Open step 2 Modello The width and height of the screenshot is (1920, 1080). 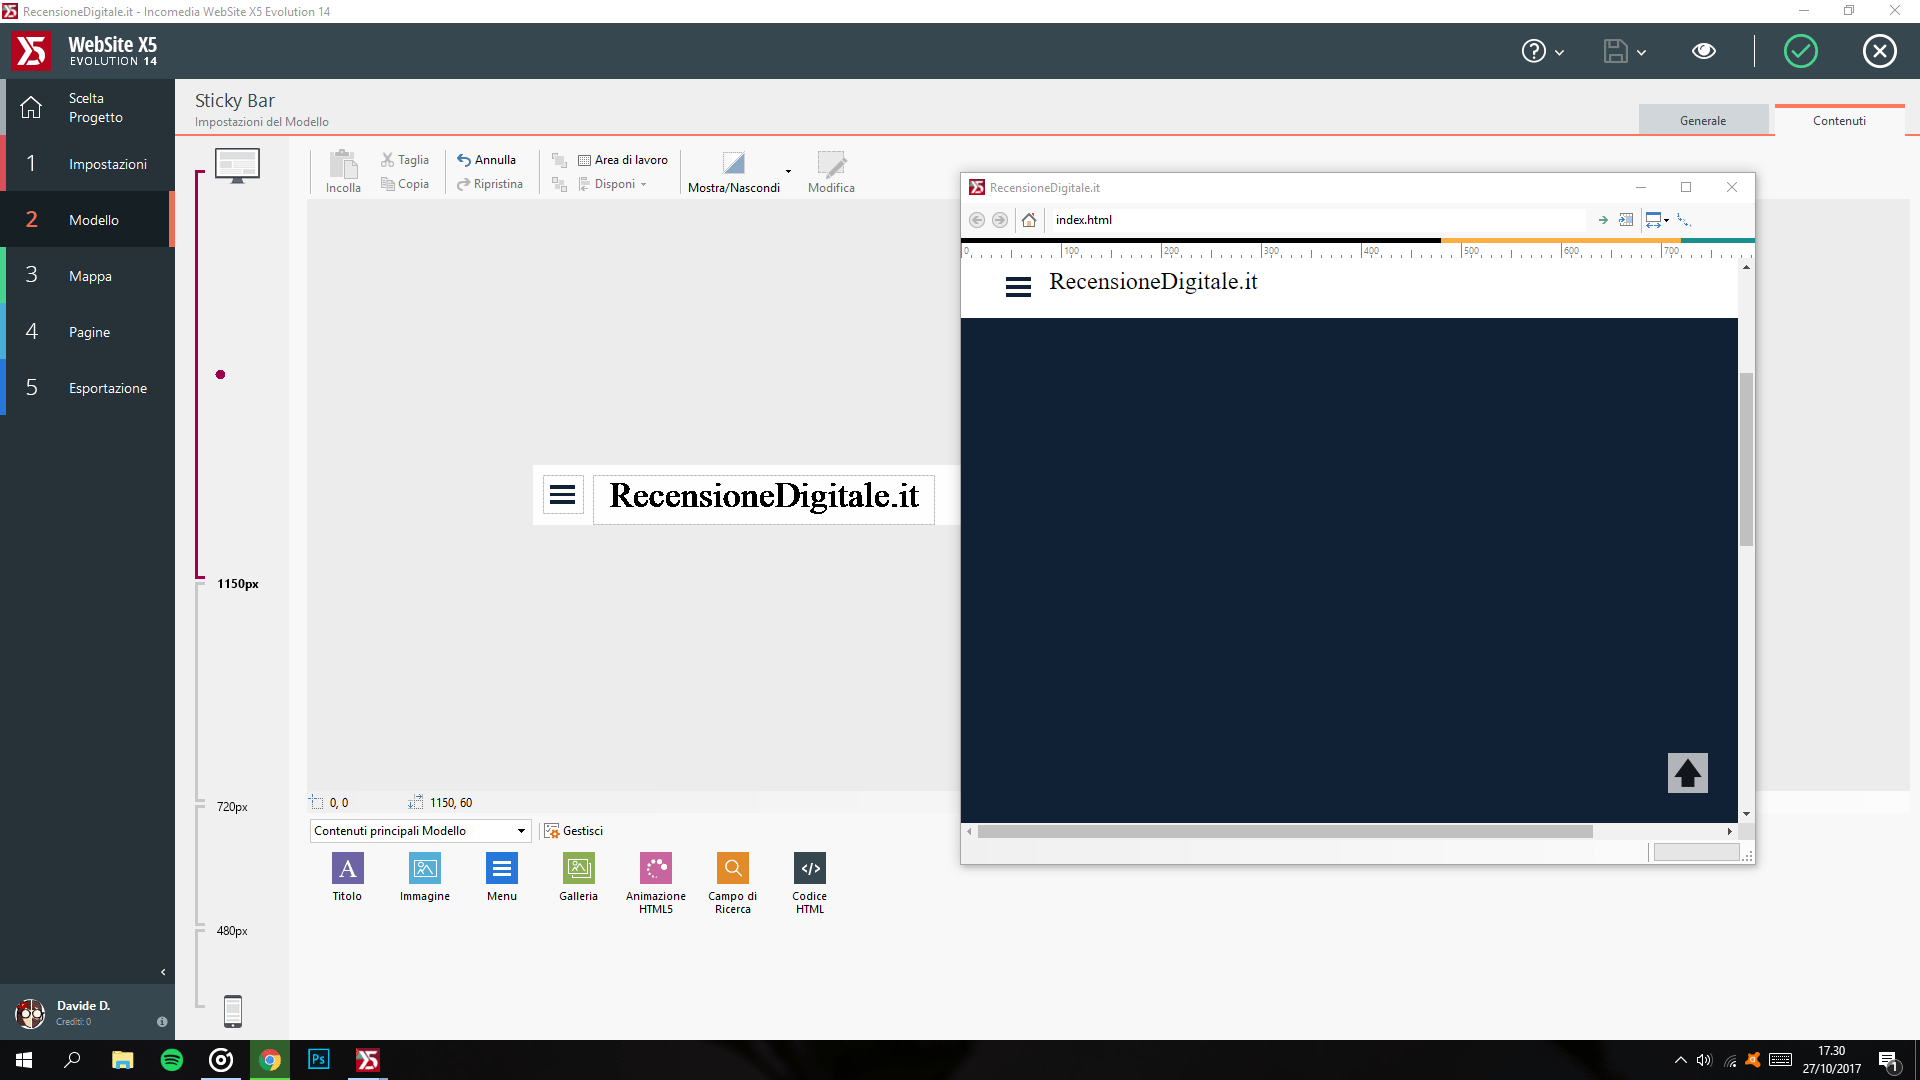87,219
